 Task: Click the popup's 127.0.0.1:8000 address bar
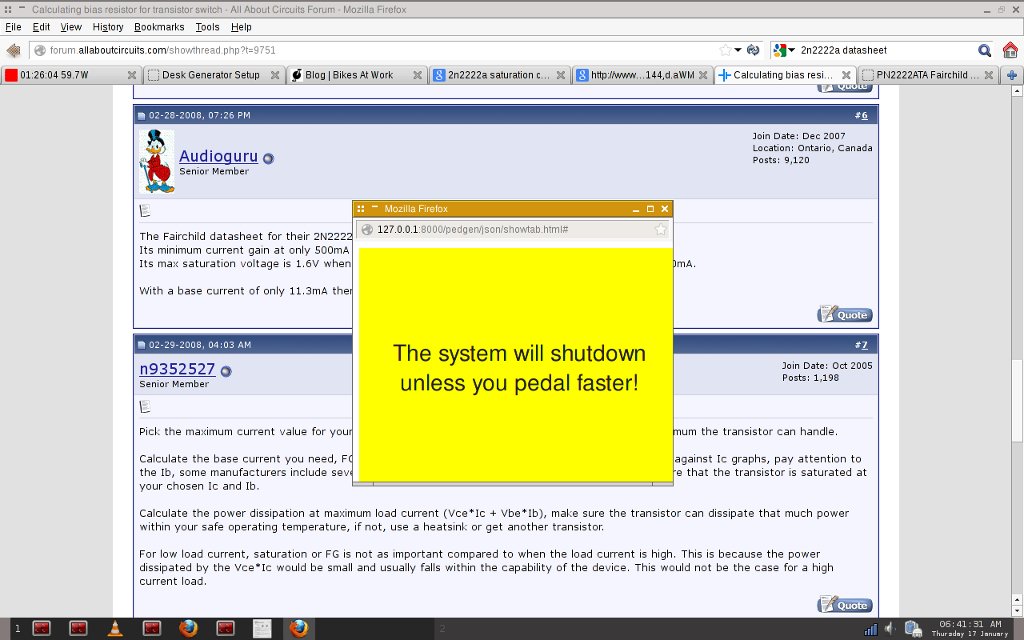pos(513,229)
